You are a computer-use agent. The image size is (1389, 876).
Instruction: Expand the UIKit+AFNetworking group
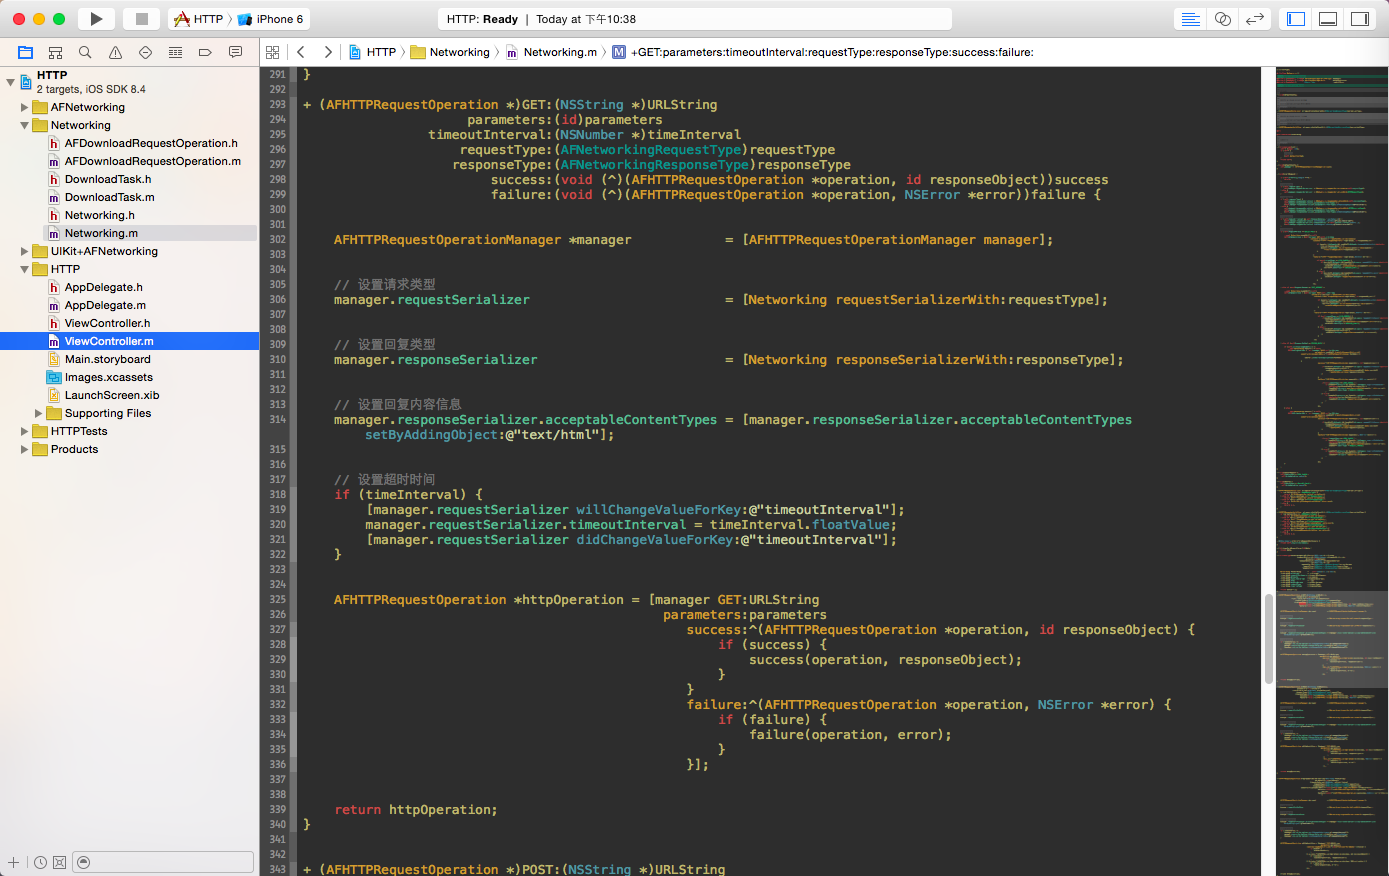(x=24, y=251)
